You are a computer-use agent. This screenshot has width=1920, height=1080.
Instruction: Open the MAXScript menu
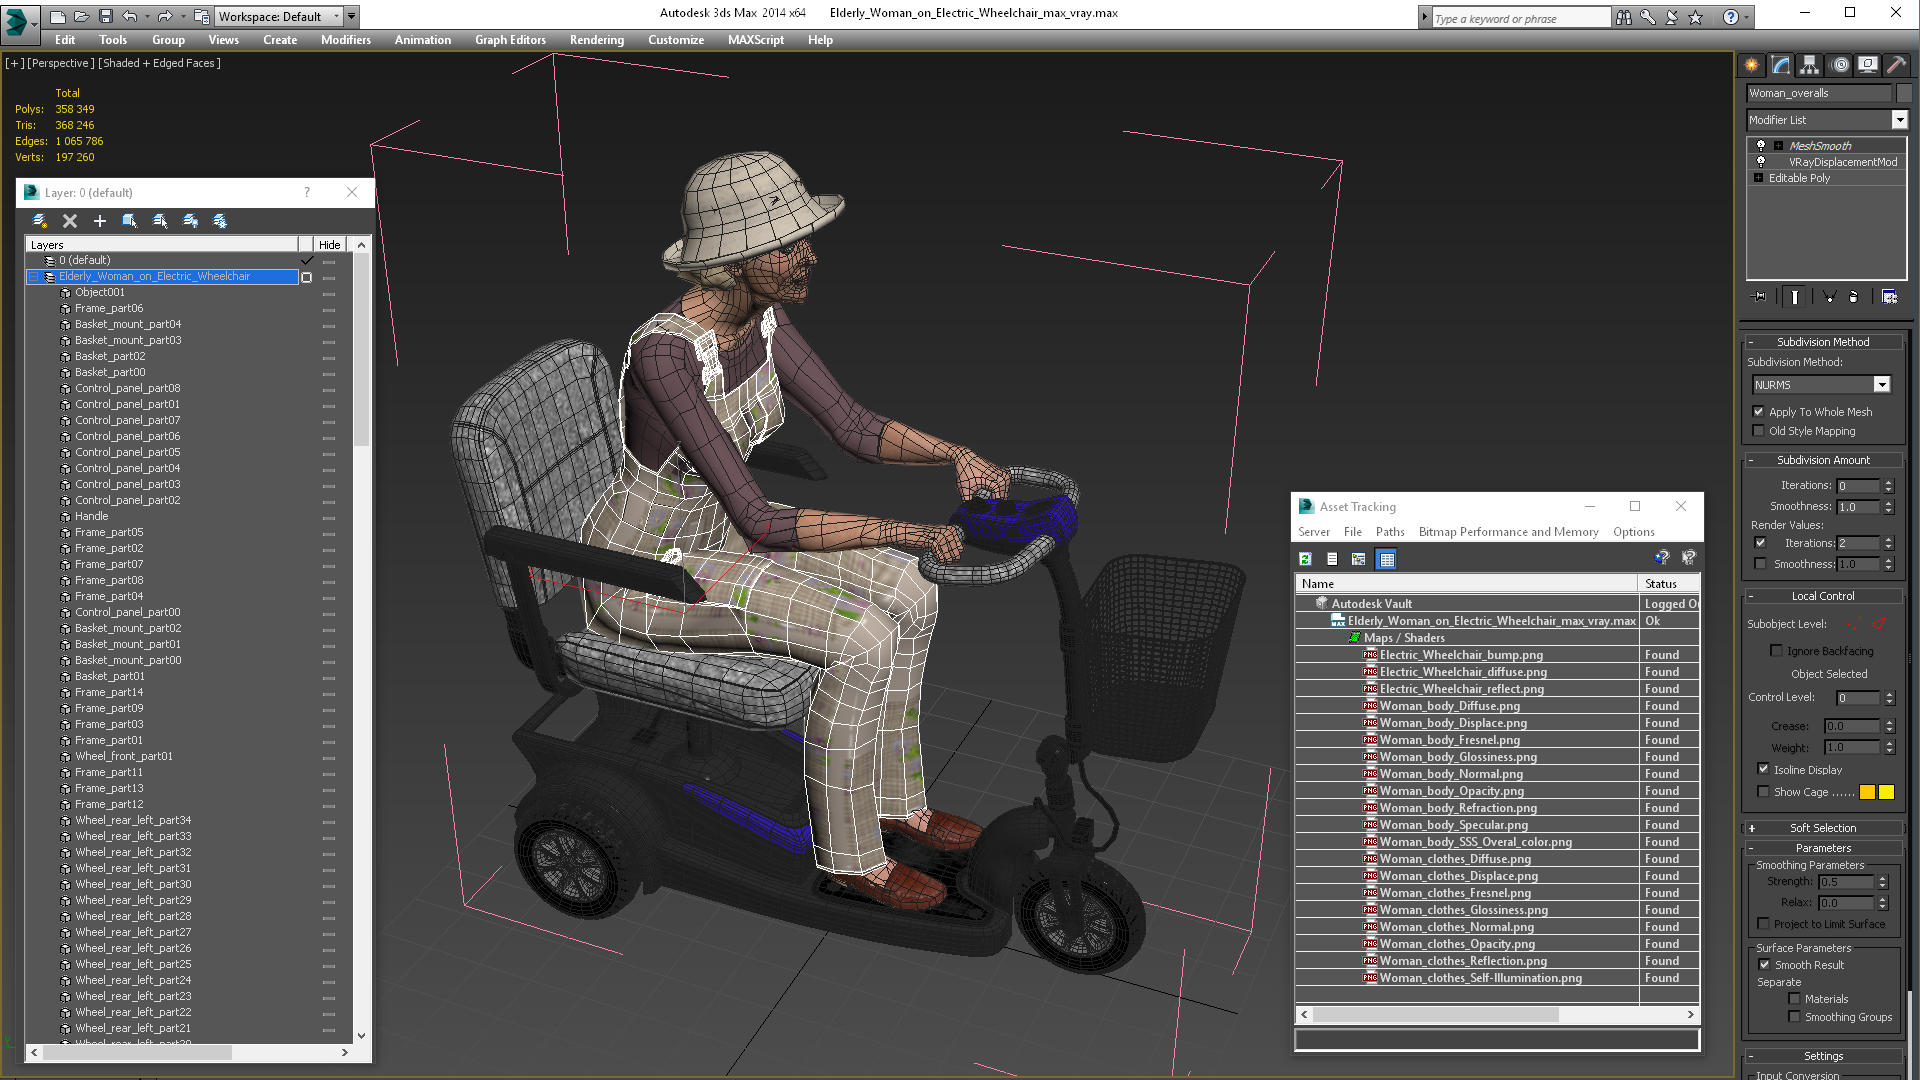click(755, 40)
